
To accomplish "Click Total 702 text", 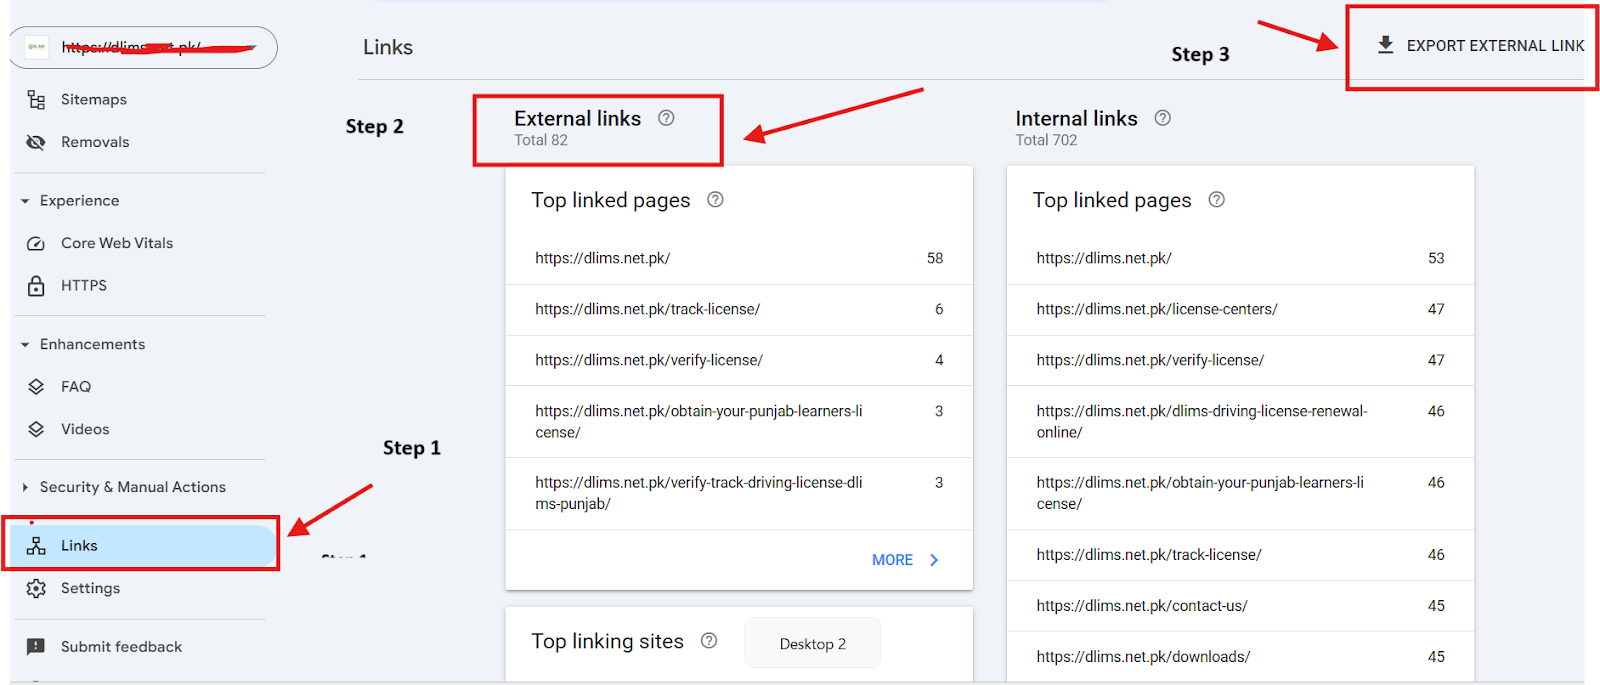I will pyautogui.click(x=1046, y=140).
